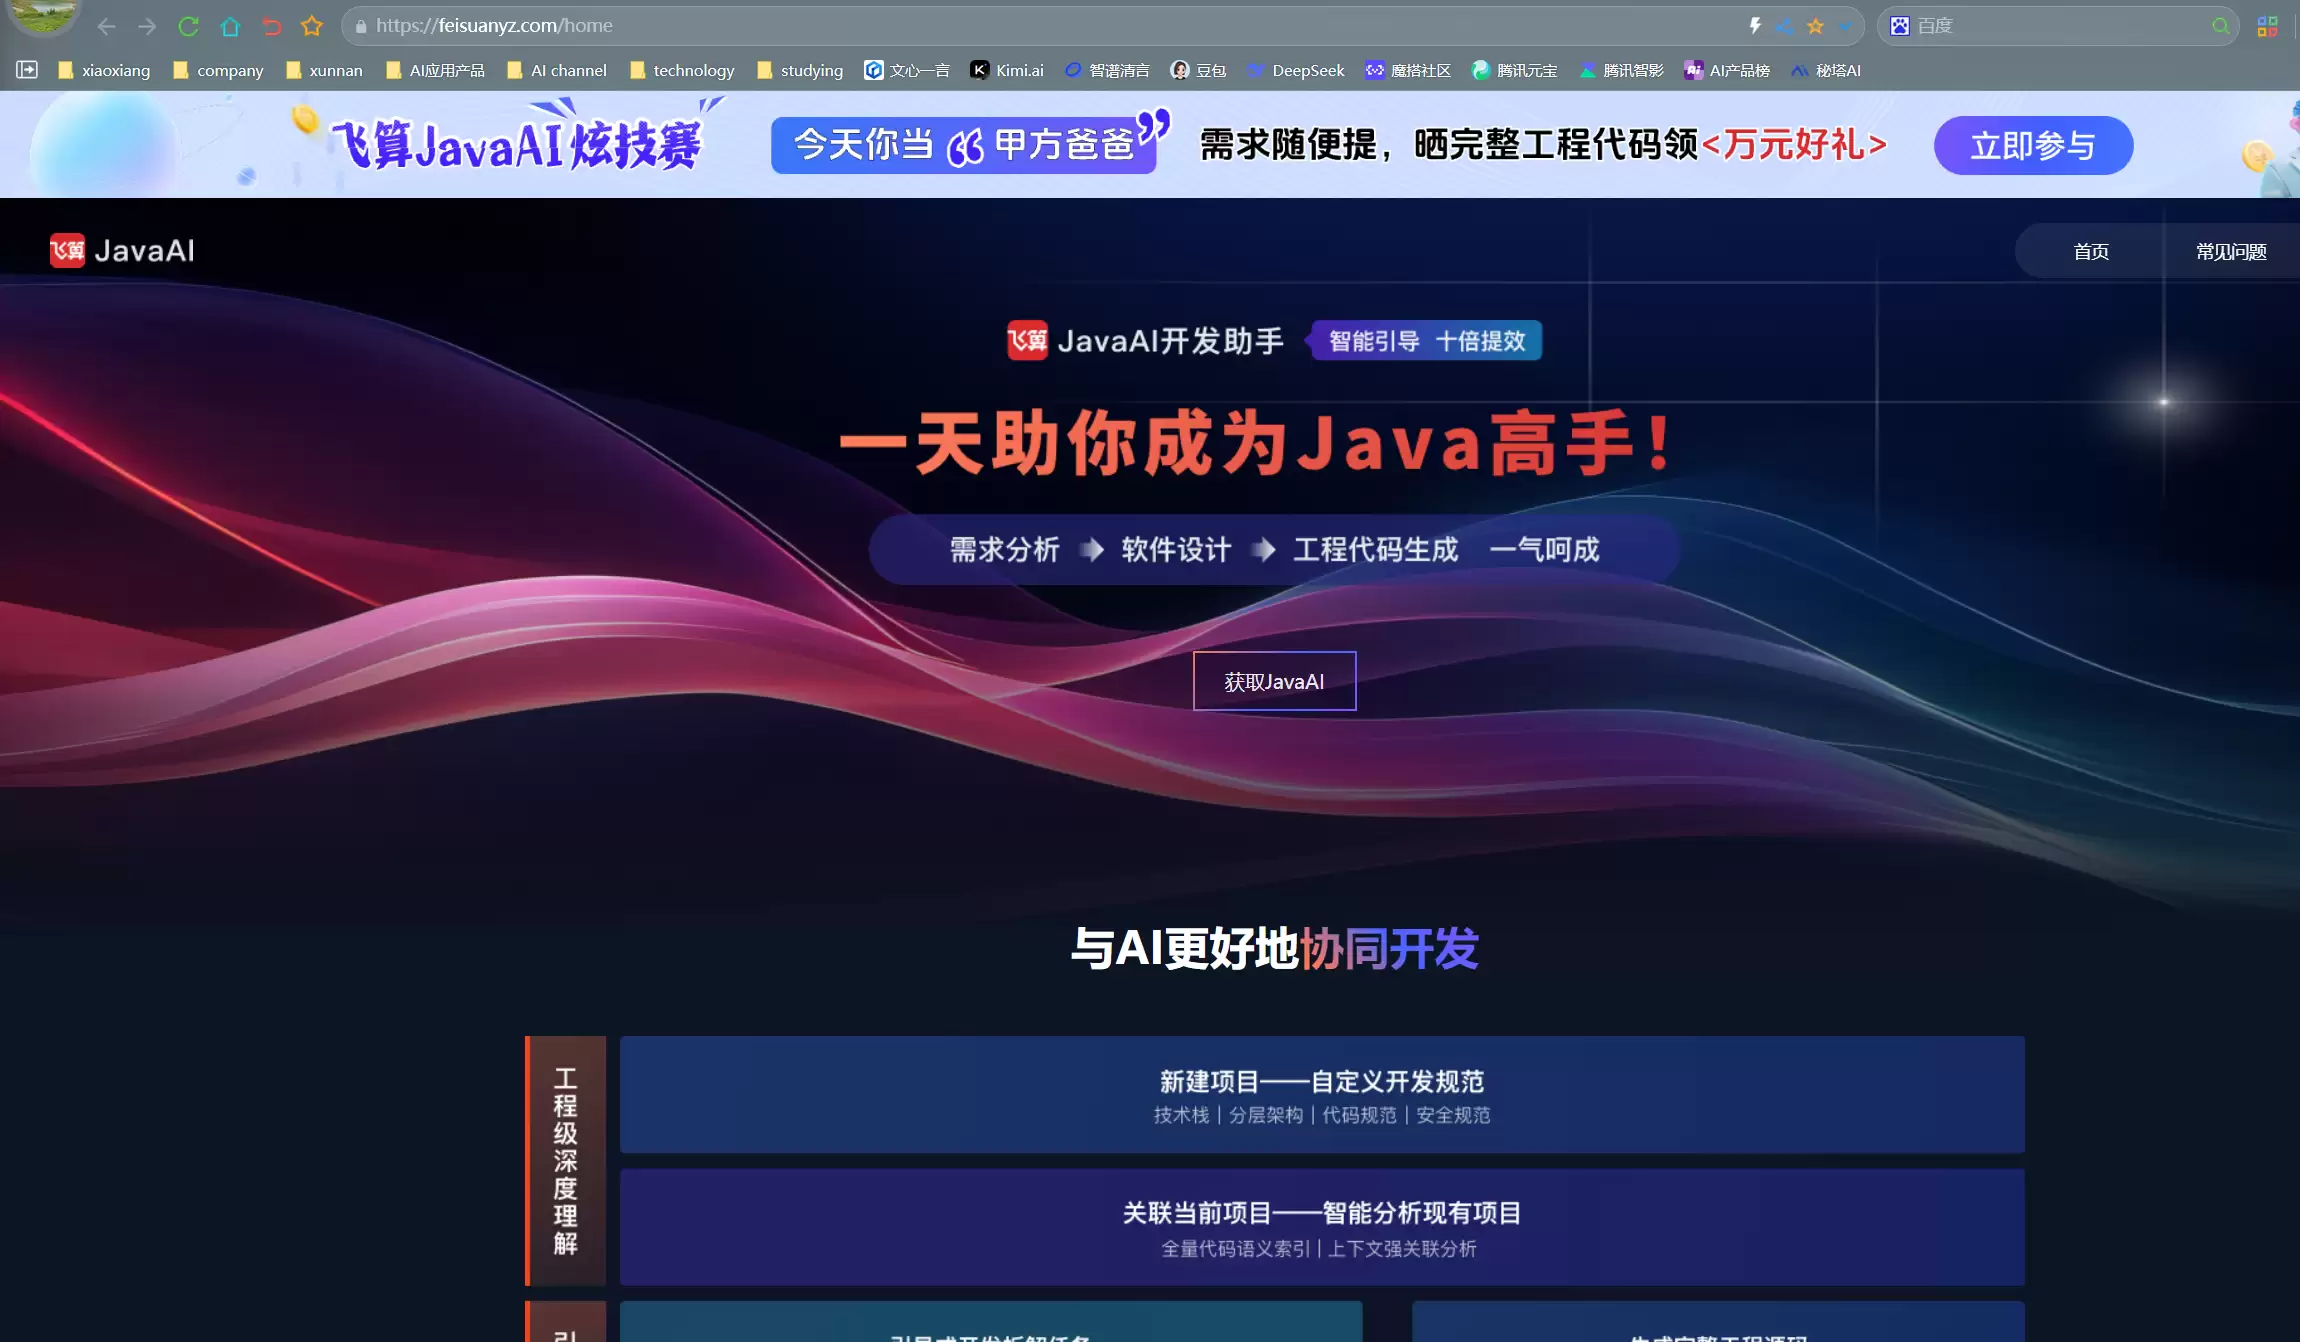Click the red restore-closed-tab arrow icon
The width and height of the screenshot is (2300, 1342).
[271, 26]
